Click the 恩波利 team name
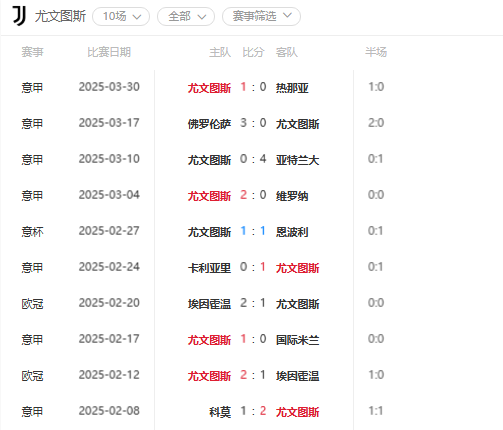 [x=292, y=232]
